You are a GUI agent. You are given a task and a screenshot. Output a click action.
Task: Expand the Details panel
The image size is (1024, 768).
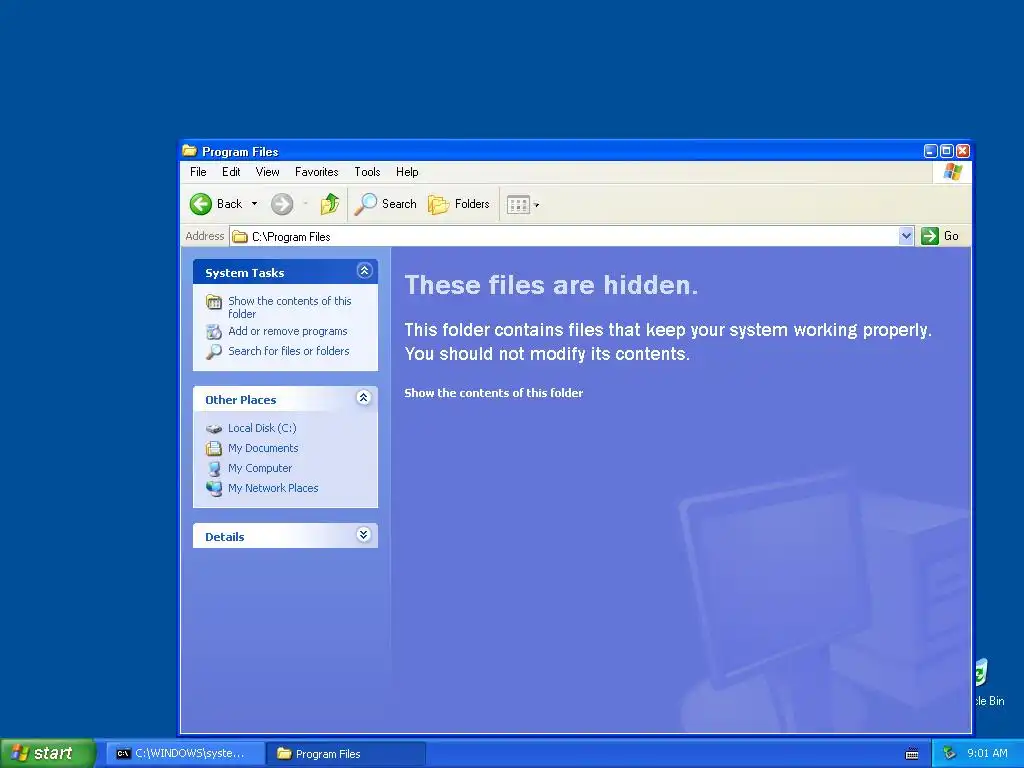click(x=364, y=535)
